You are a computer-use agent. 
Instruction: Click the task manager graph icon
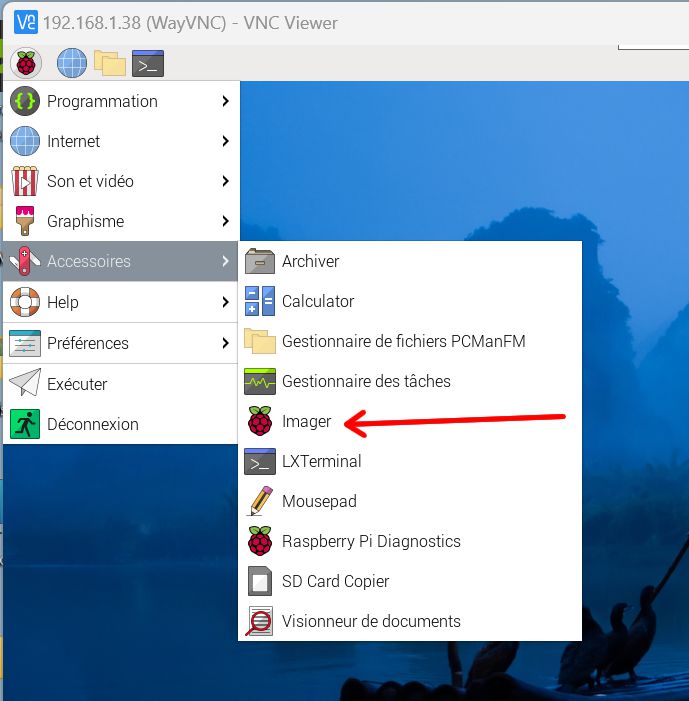tap(260, 381)
